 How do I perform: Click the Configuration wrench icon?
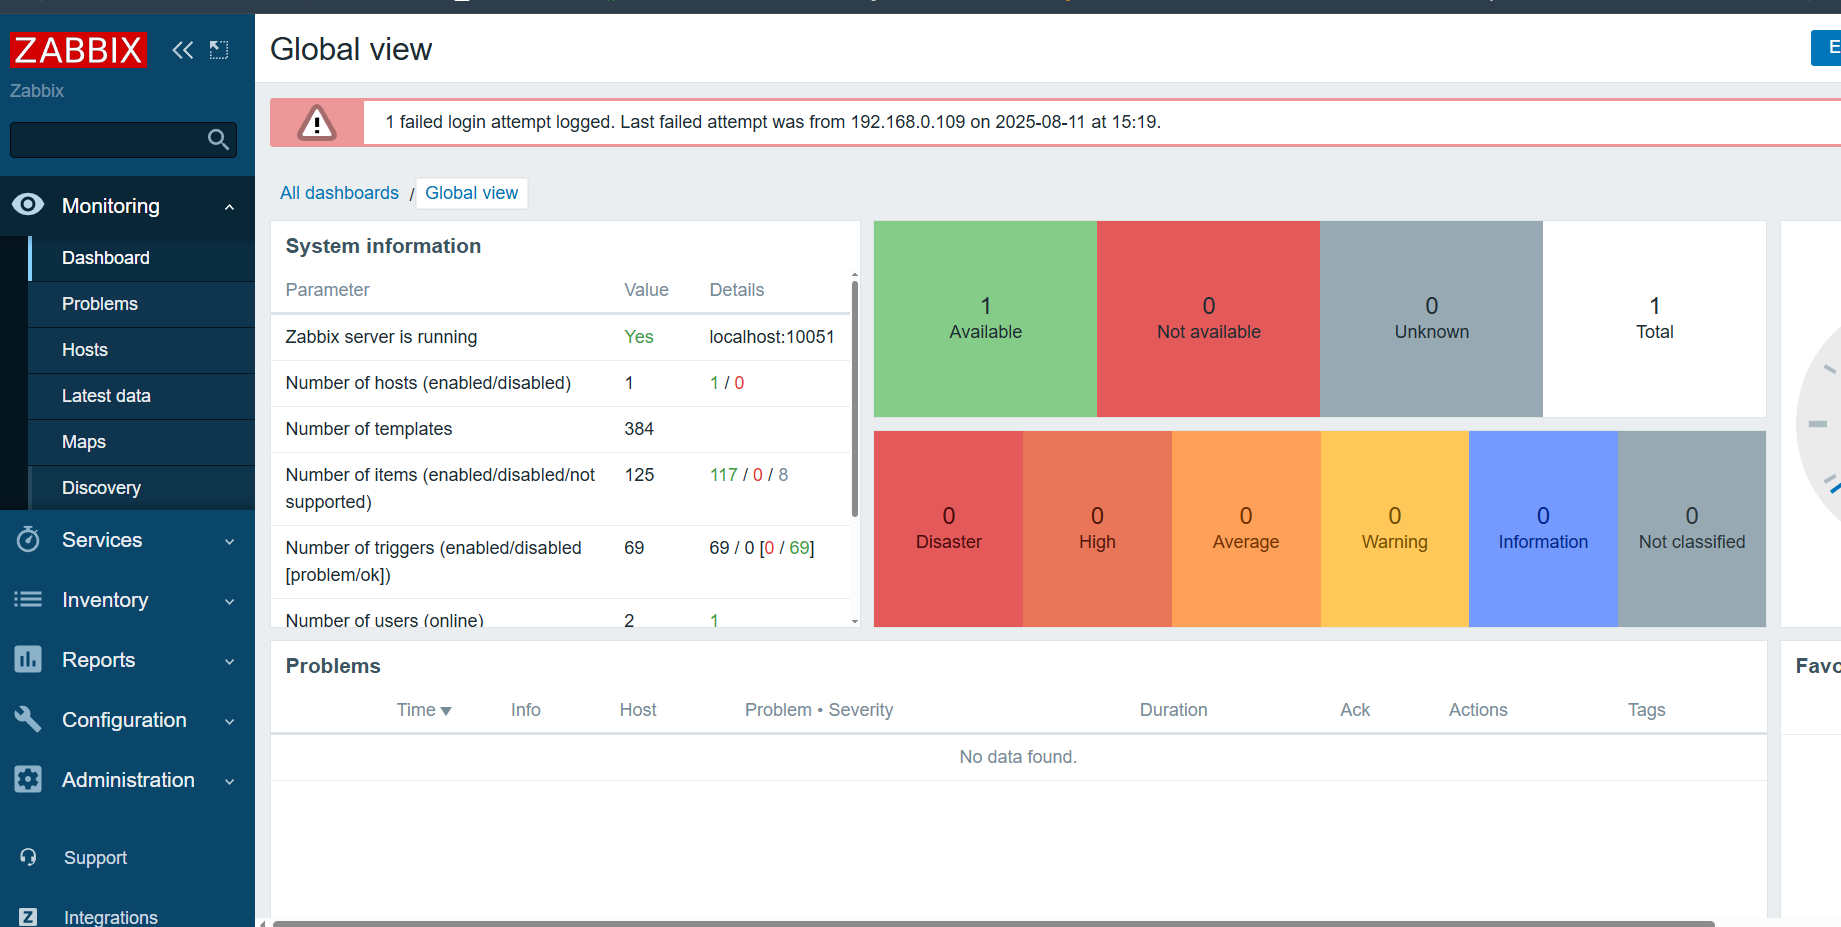28,719
